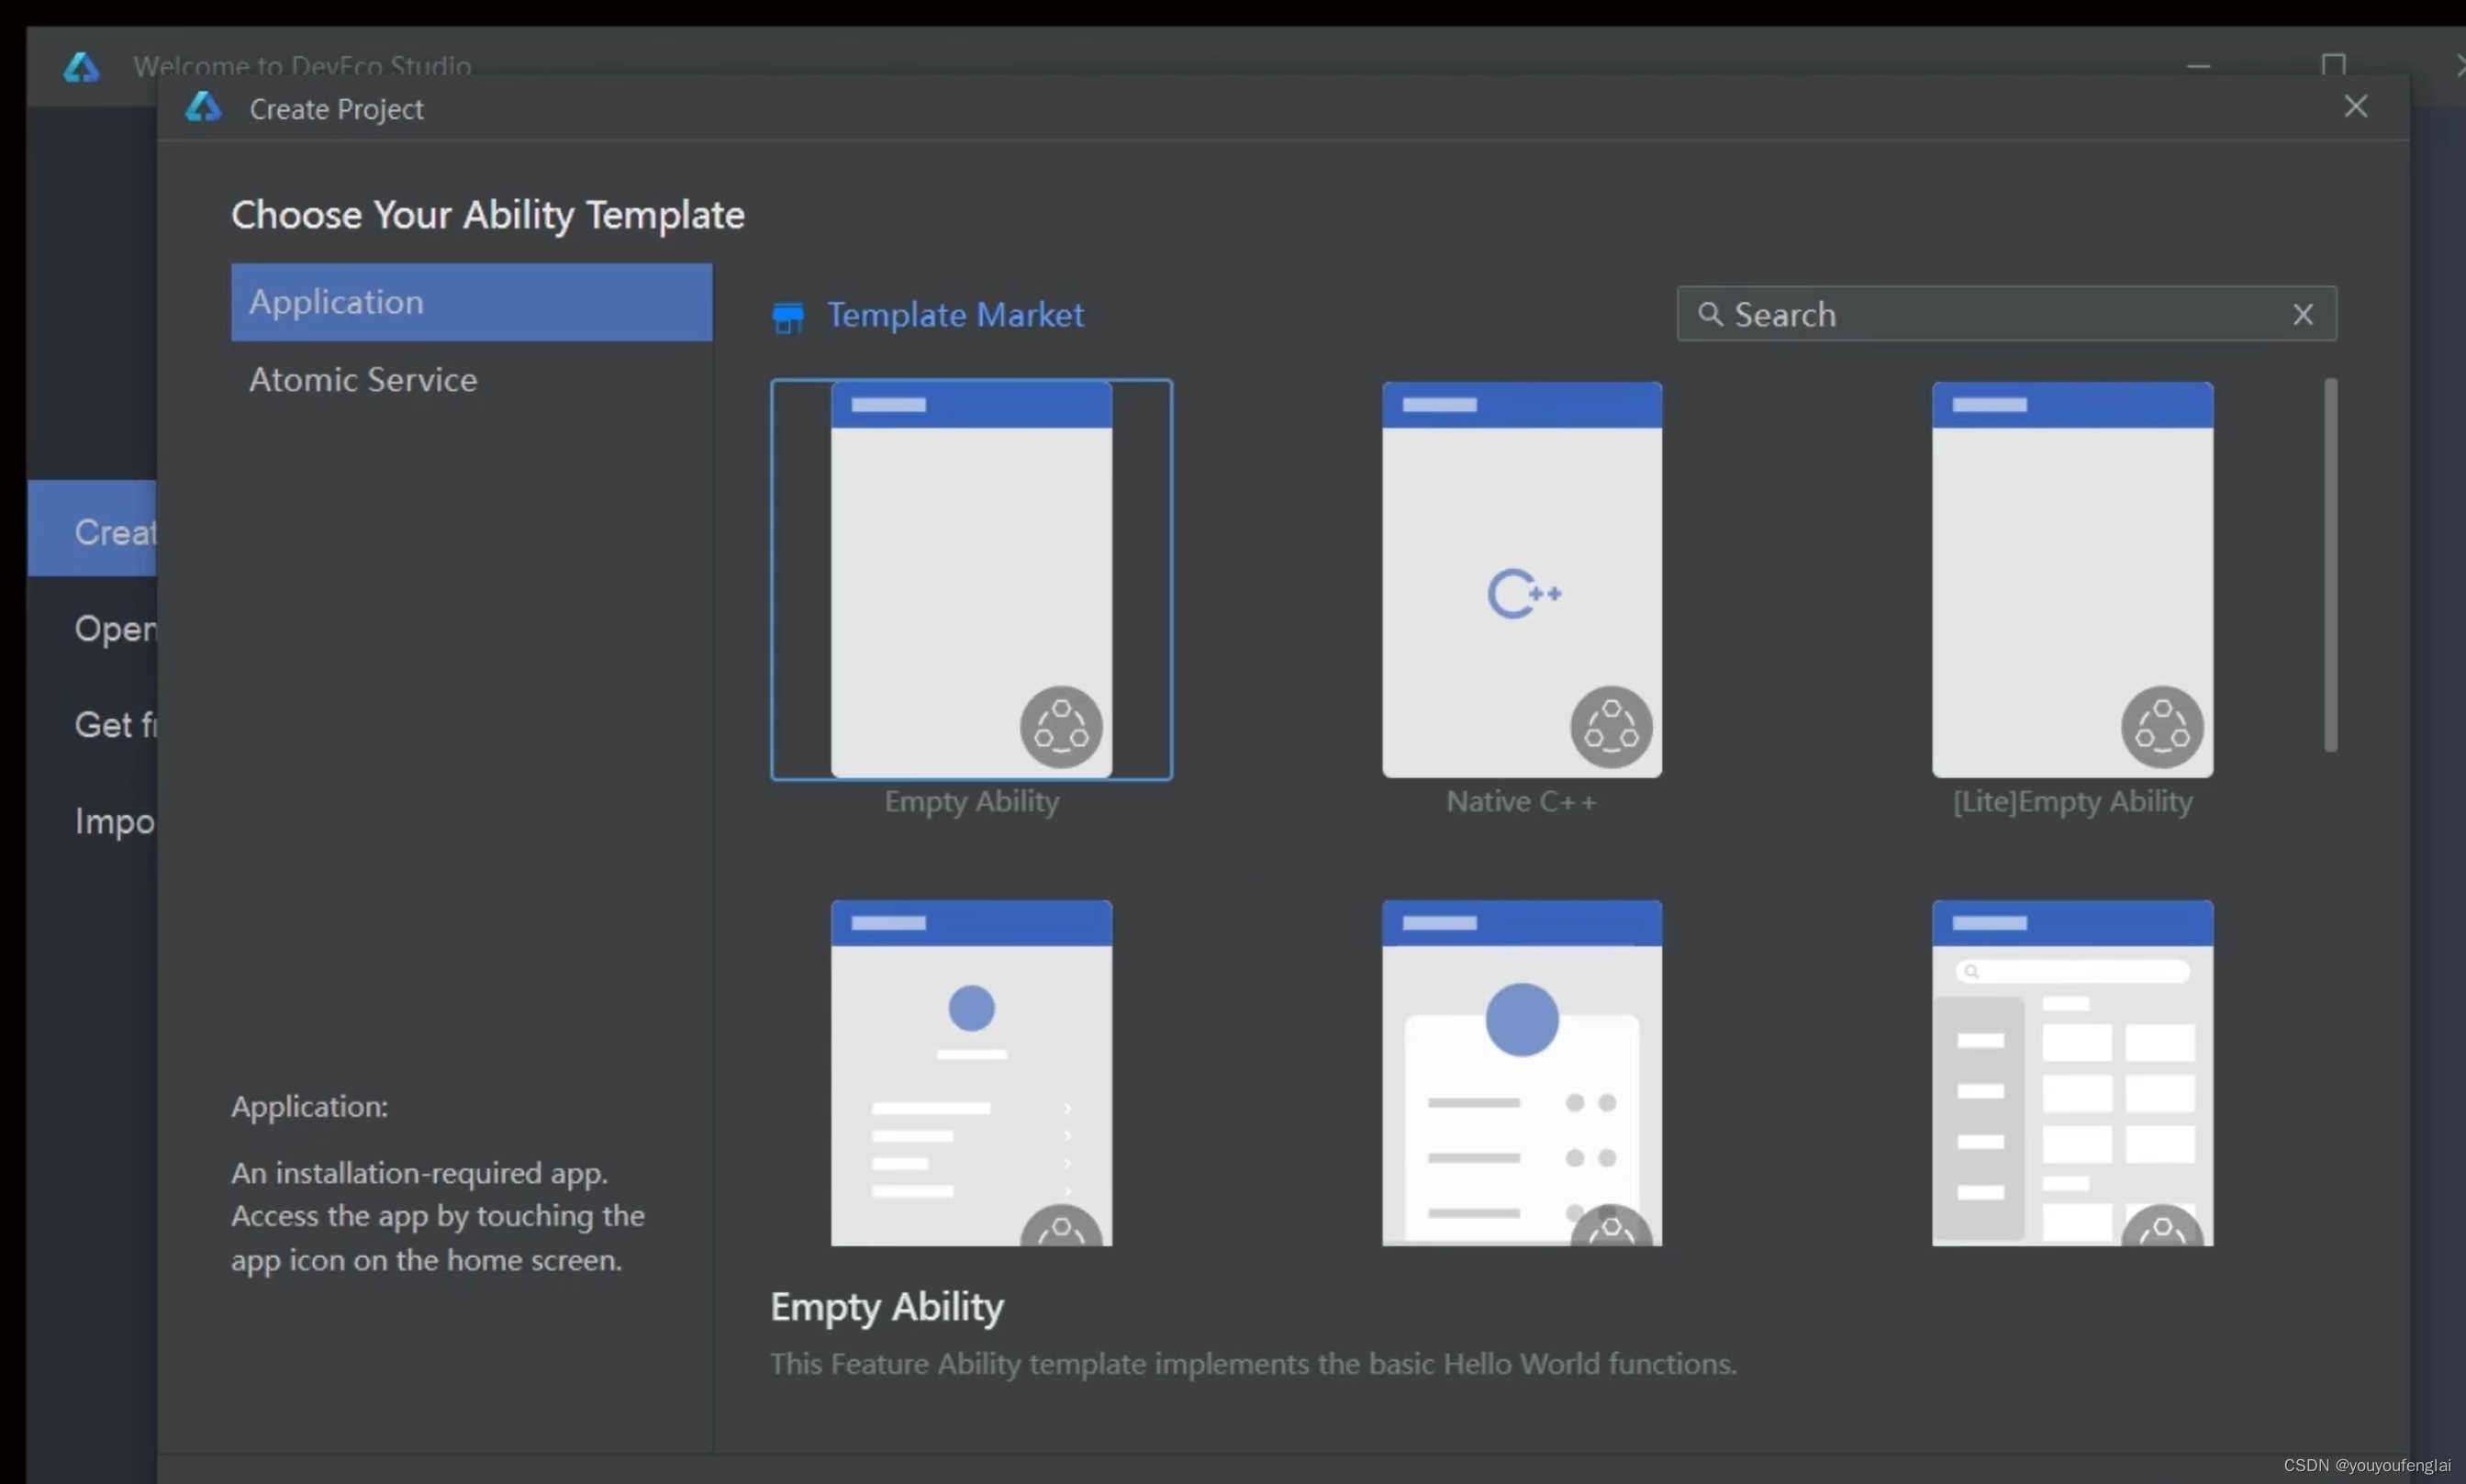The height and width of the screenshot is (1484, 2466).
Task: Click the Empty Ability label under first card
Action: pos(971,802)
